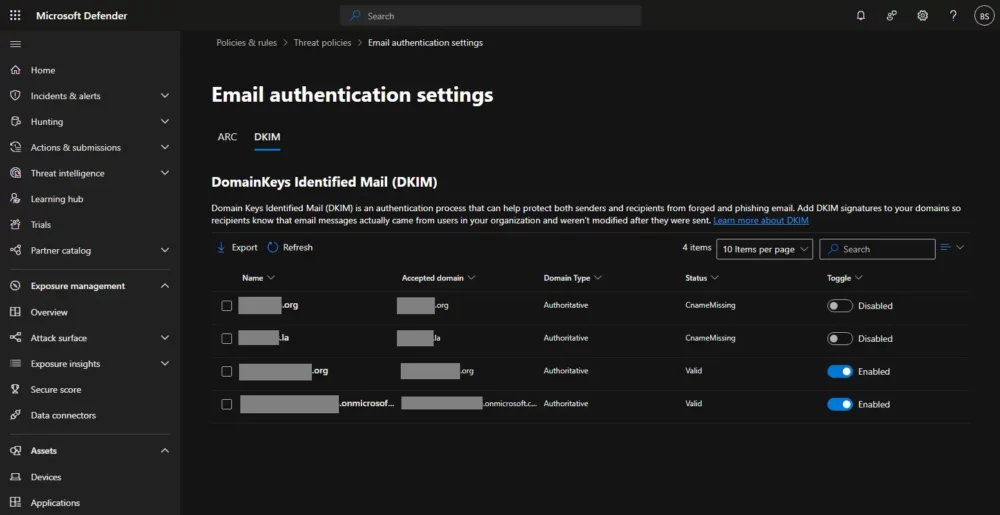Click the Trials gift icon
The height and width of the screenshot is (515, 1000).
tap(15, 224)
